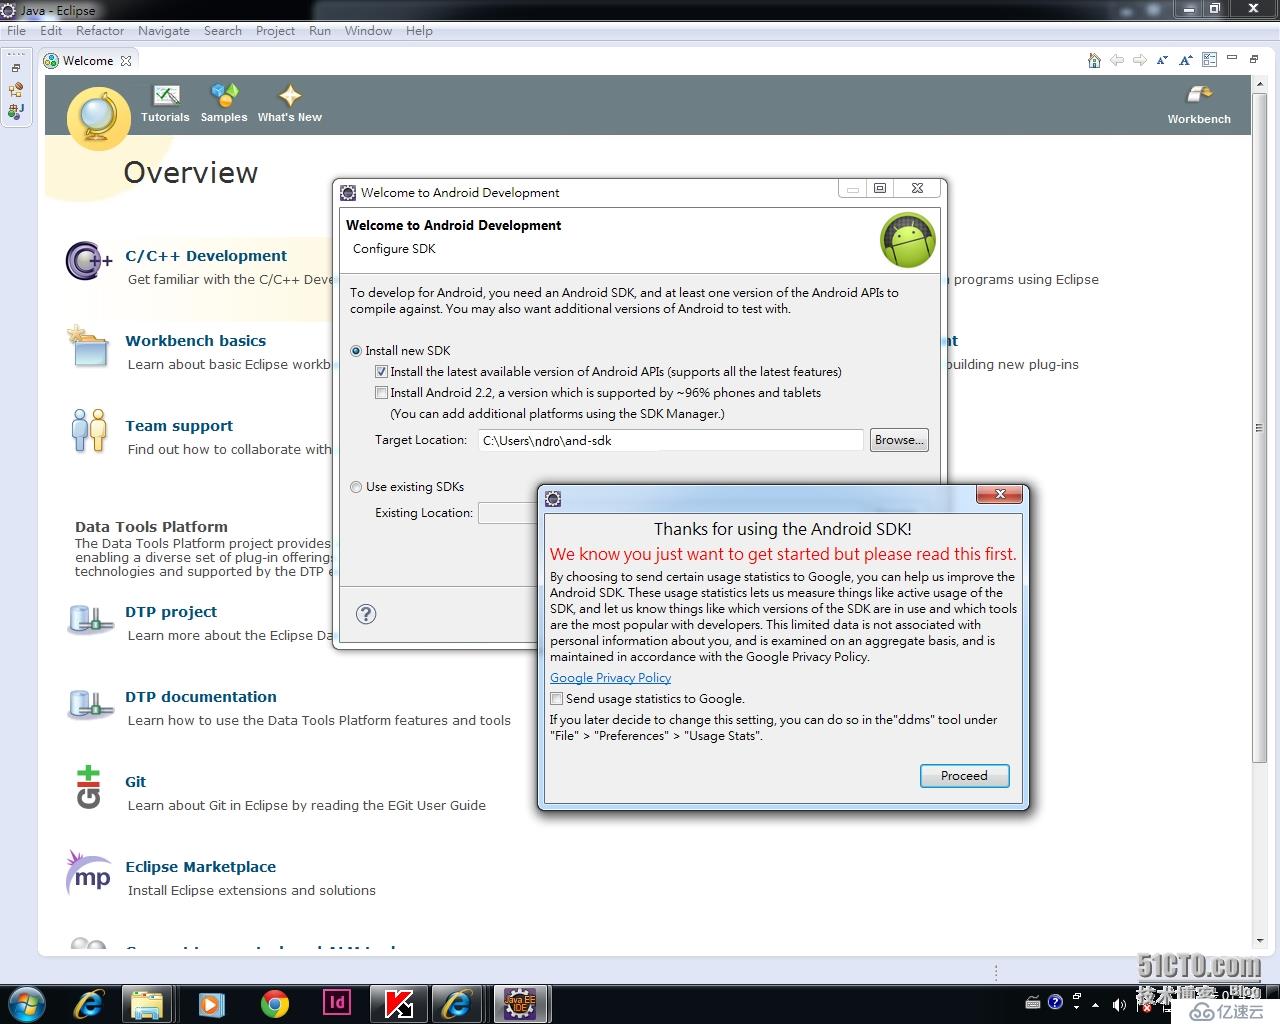Open the Git link

pos(136,782)
